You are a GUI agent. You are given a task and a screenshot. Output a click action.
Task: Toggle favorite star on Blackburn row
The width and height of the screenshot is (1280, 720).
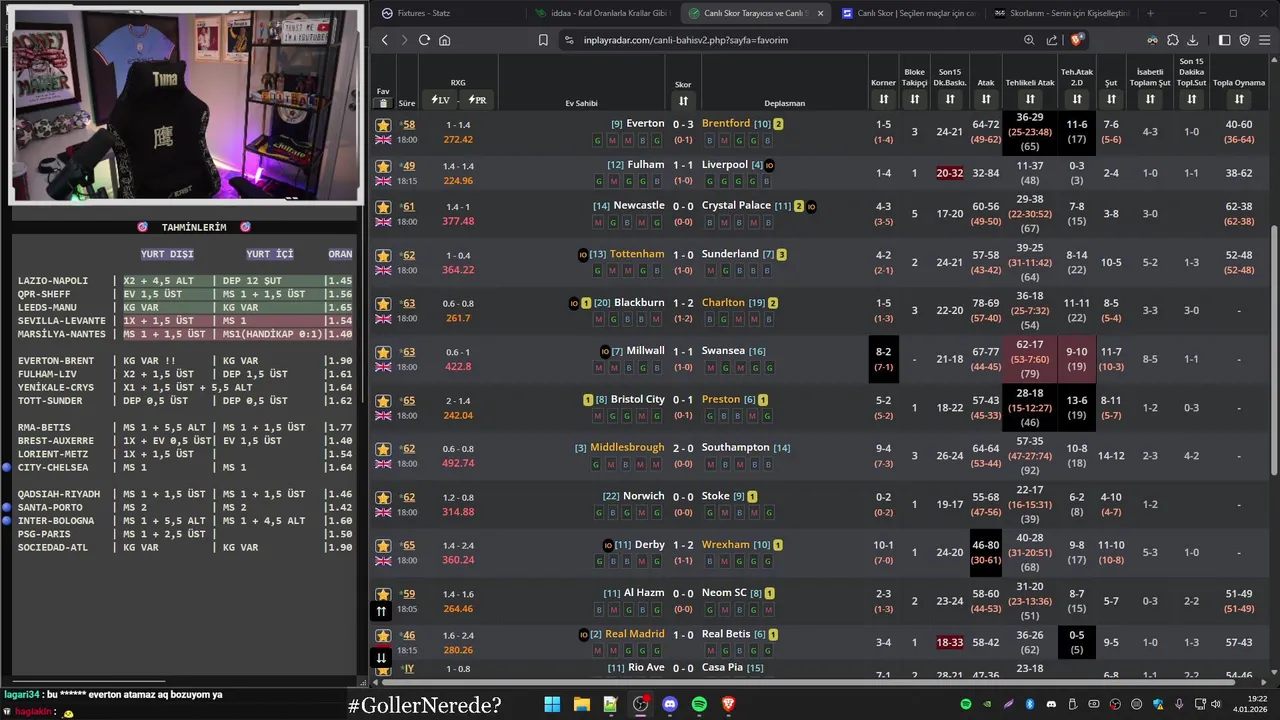pyautogui.click(x=383, y=304)
